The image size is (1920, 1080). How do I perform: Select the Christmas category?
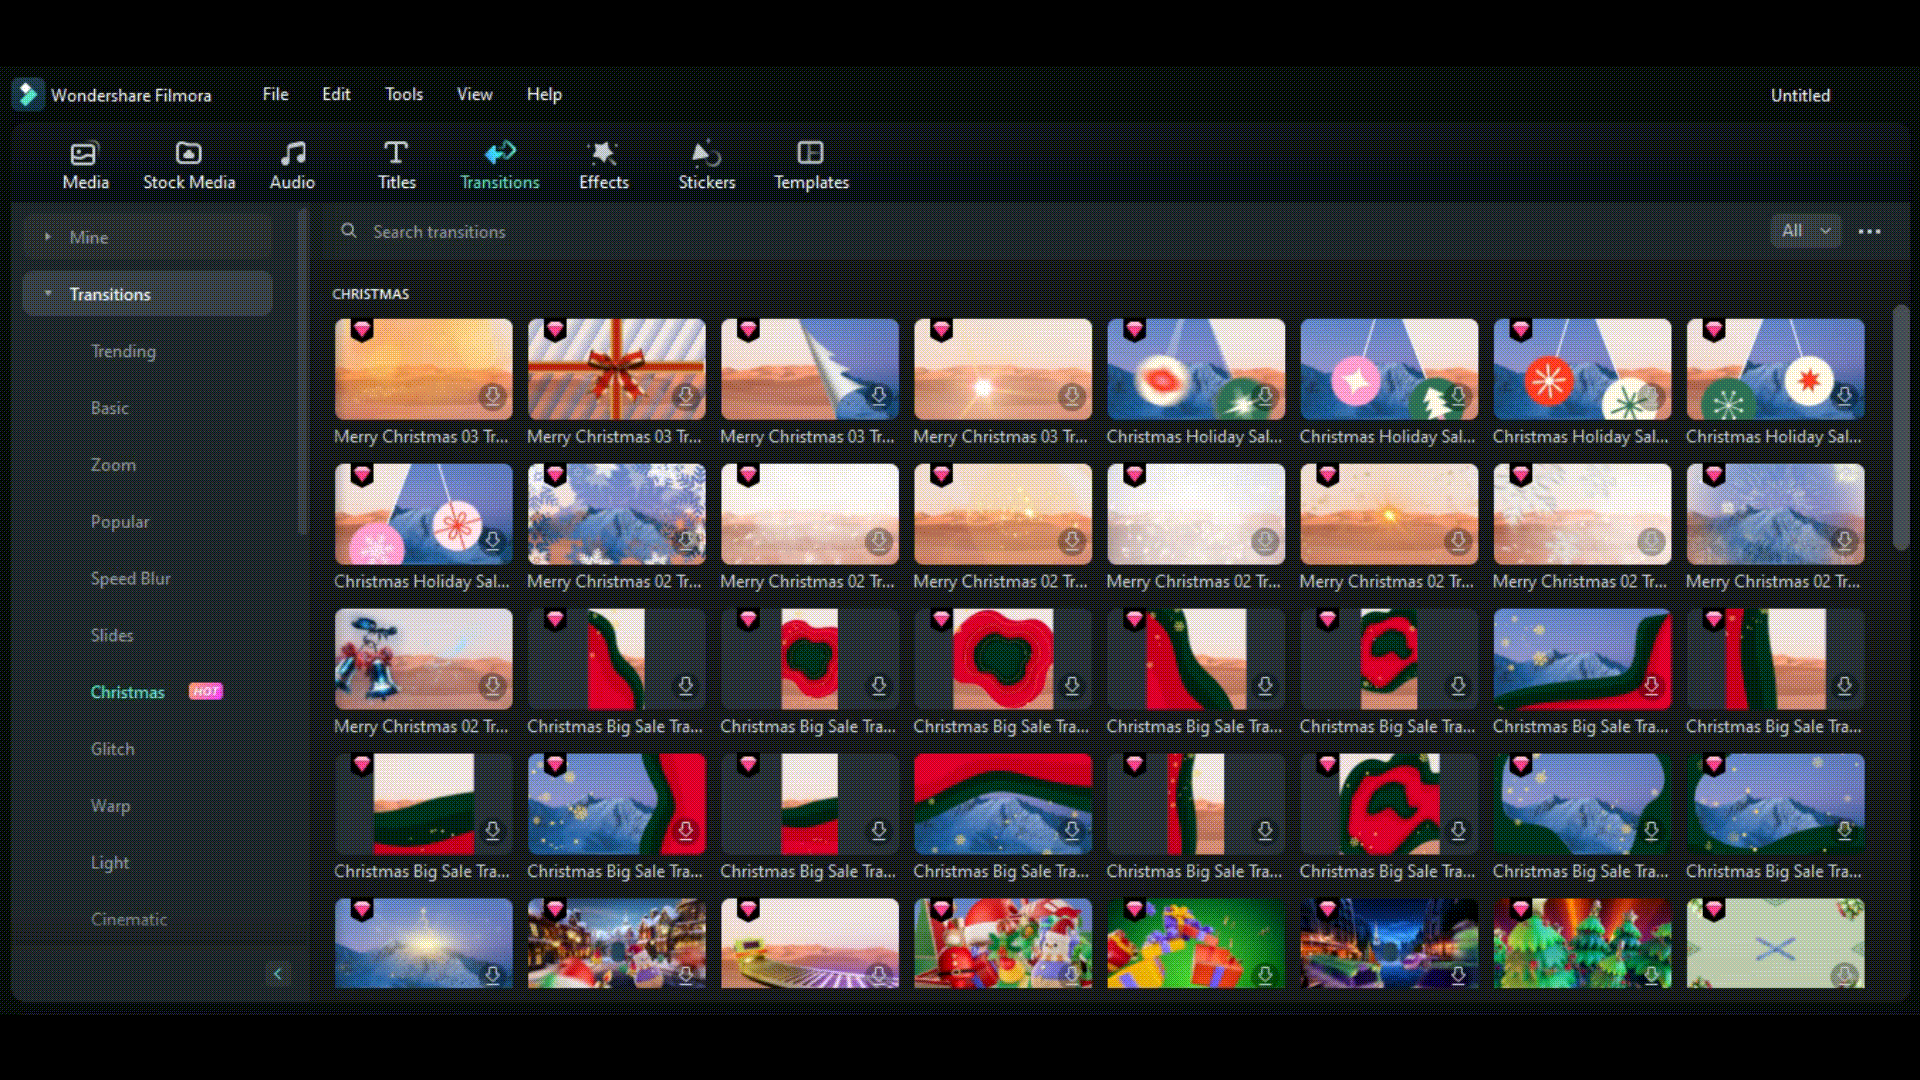pyautogui.click(x=127, y=692)
